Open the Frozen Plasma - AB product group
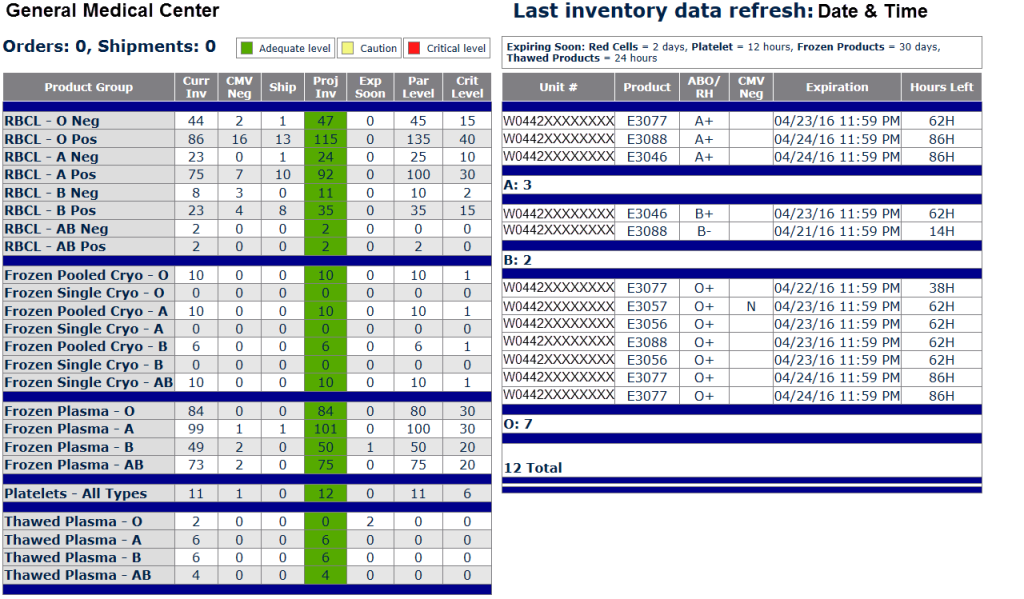Image resolution: width=1024 pixels, height=599 pixels. (x=74, y=464)
